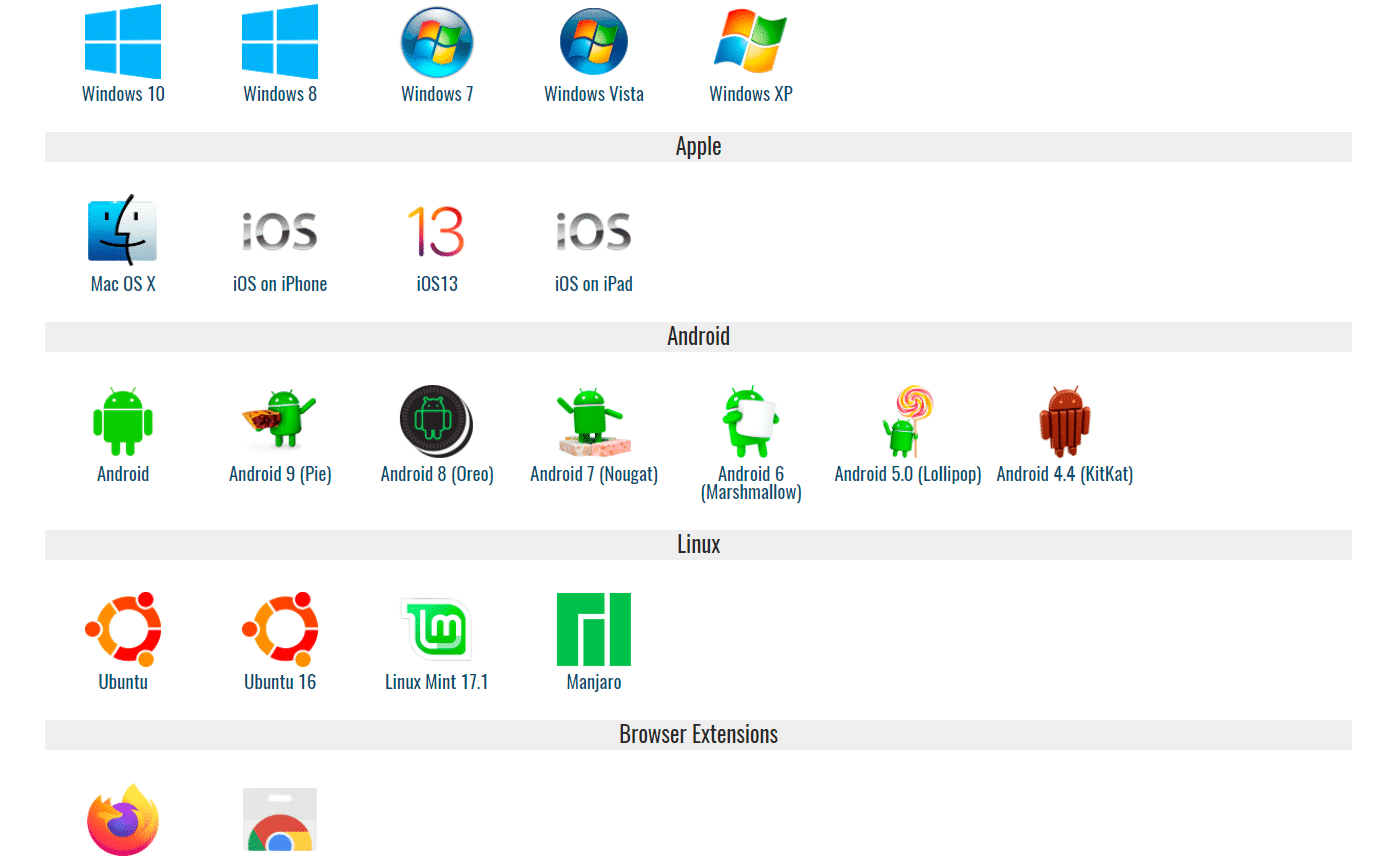Image resolution: width=1388 pixels, height=863 pixels.
Task: Choose the Windows XP flag icon
Action: click(751, 42)
